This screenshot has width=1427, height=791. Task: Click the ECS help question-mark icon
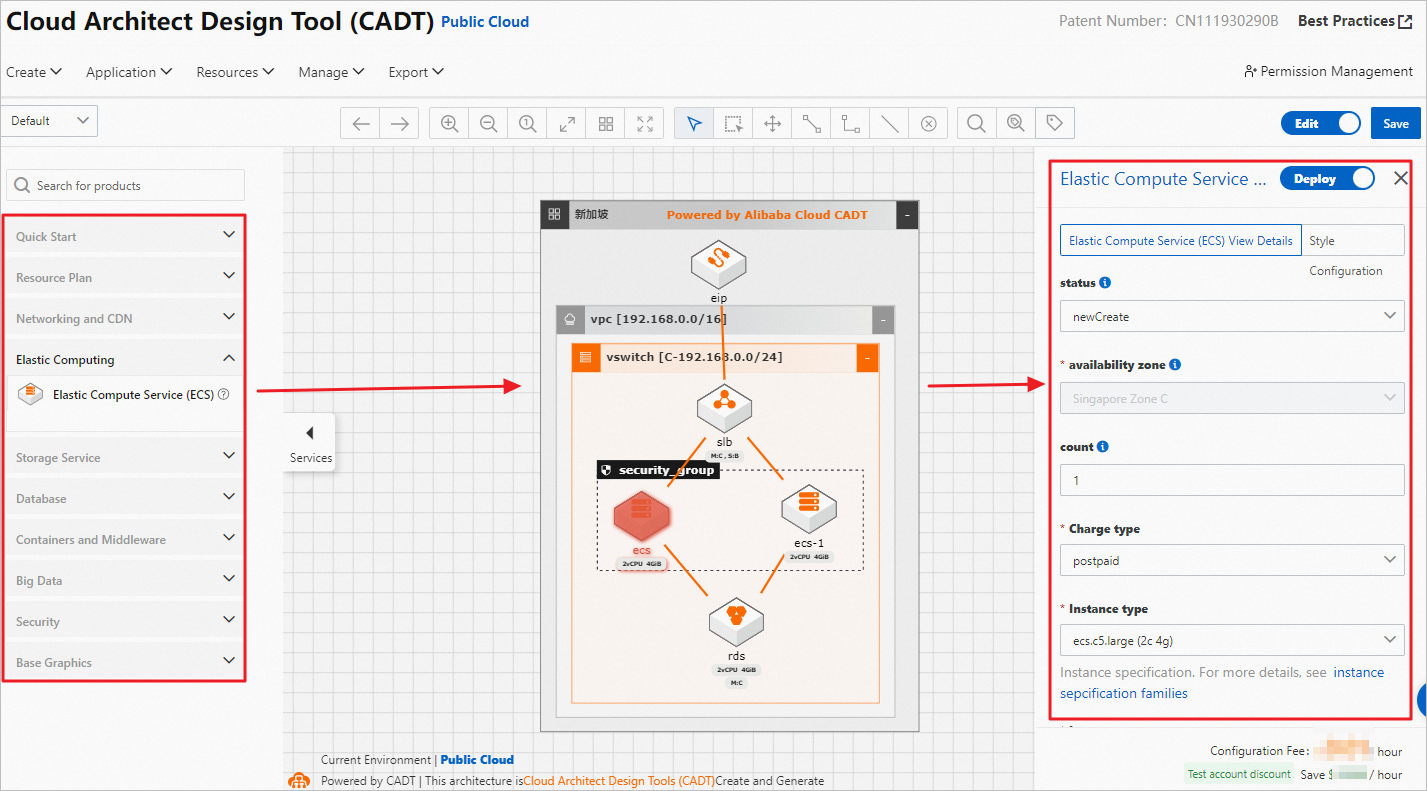coord(224,395)
